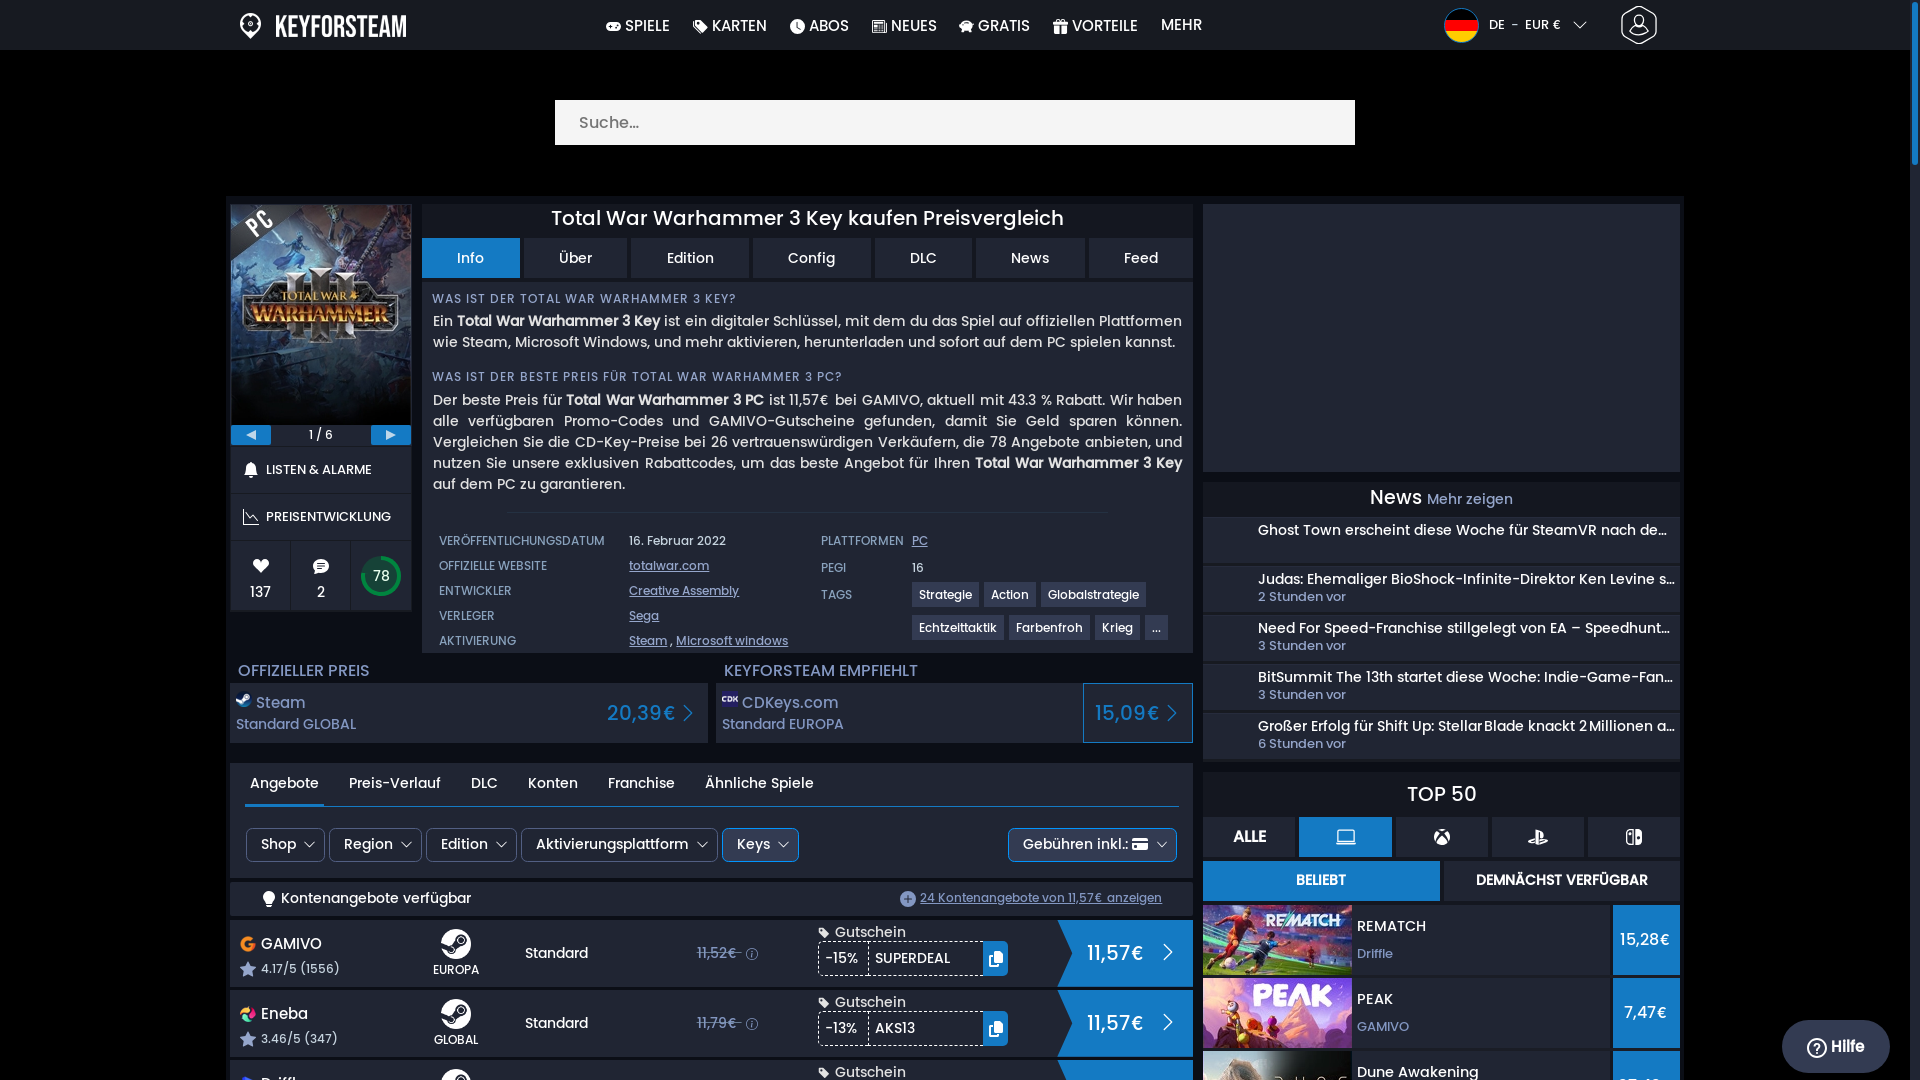
Task: Filter Top 50 by Nintendo Switch icon
Action: (x=1633, y=837)
